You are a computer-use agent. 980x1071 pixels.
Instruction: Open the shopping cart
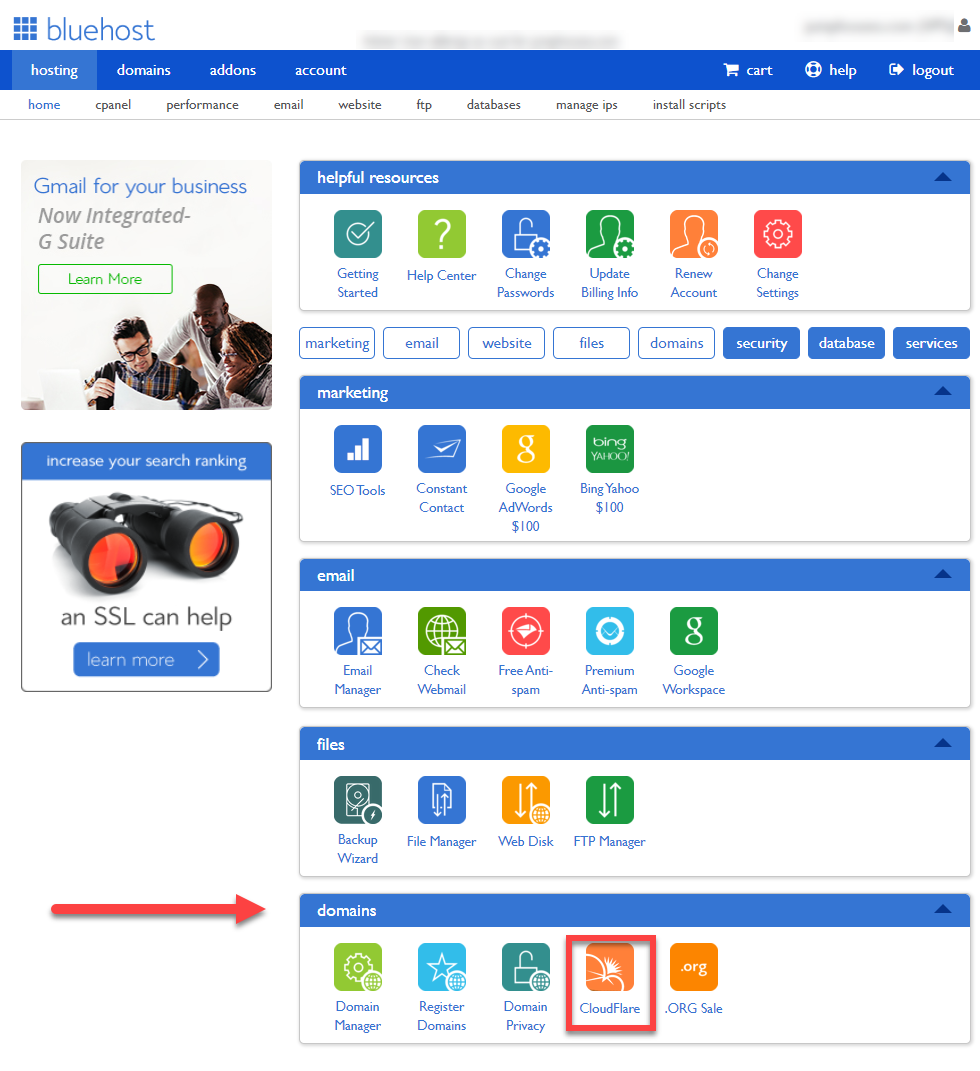748,70
